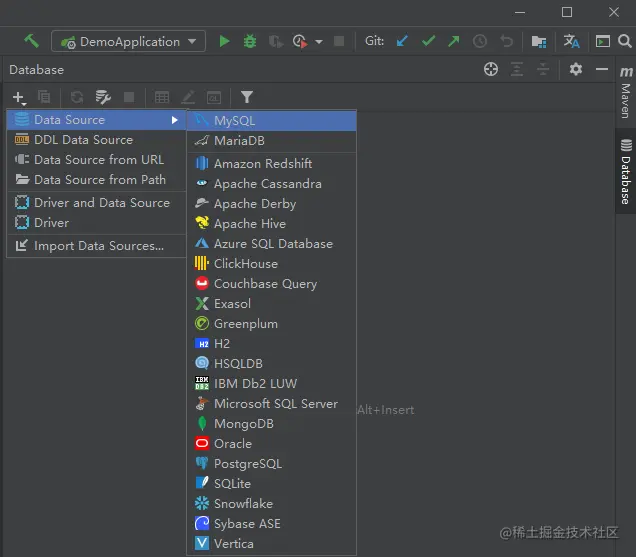The height and width of the screenshot is (557, 636).
Task: Click the Collapse All icon in Database panel
Action: coord(543,69)
